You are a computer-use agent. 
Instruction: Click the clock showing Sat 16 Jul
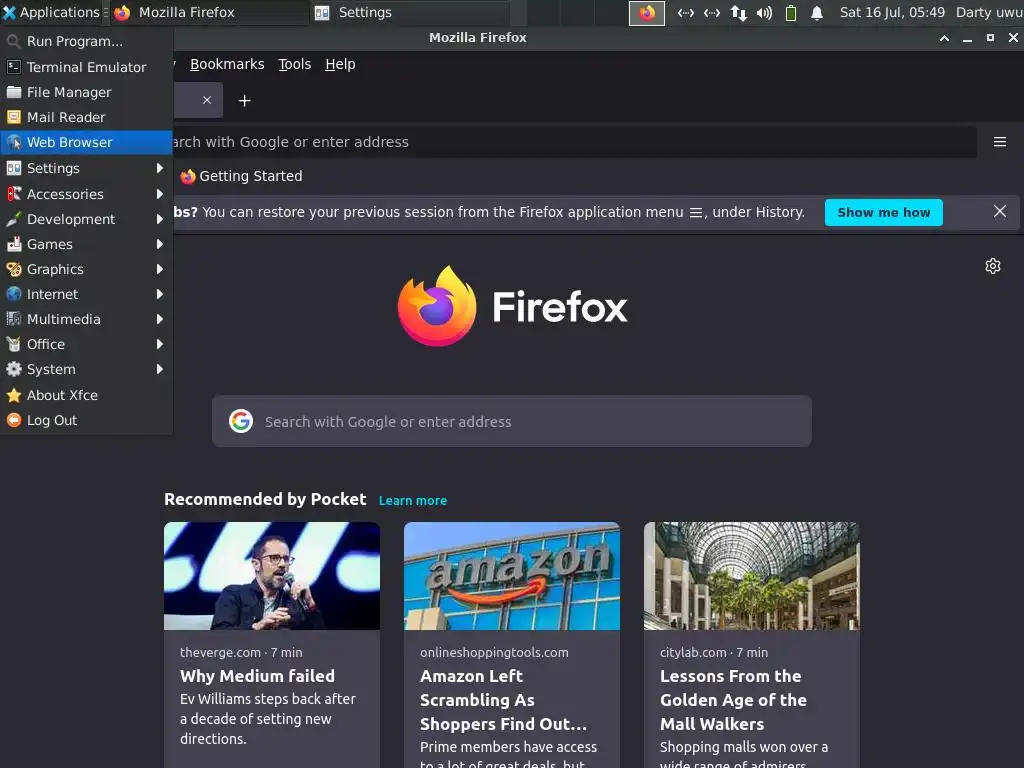[x=892, y=12]
